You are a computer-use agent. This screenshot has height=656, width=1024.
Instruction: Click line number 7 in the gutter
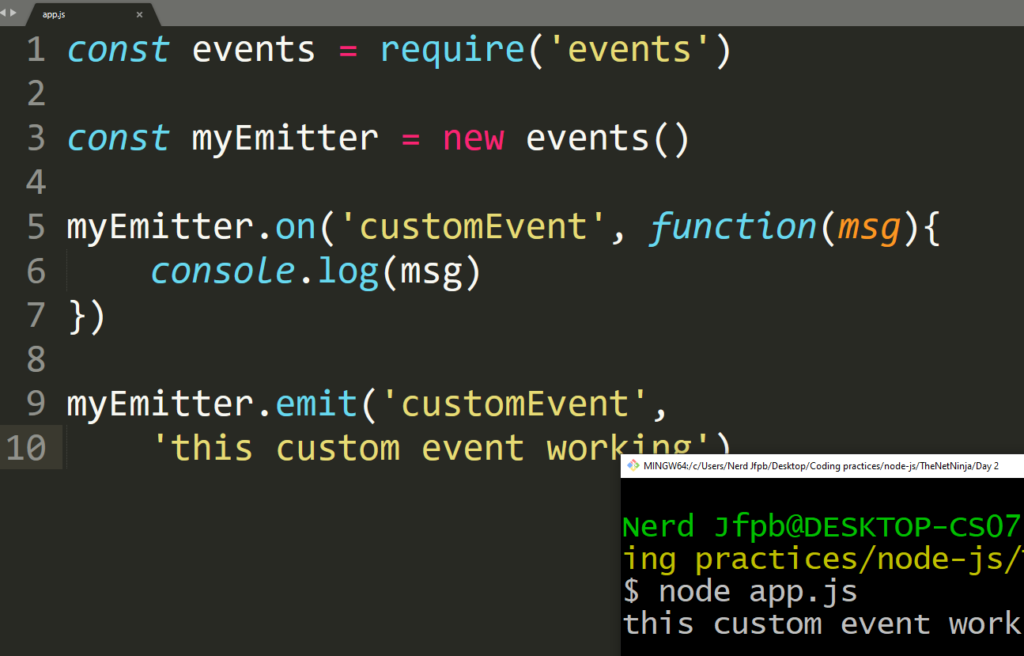coord(37,315)
